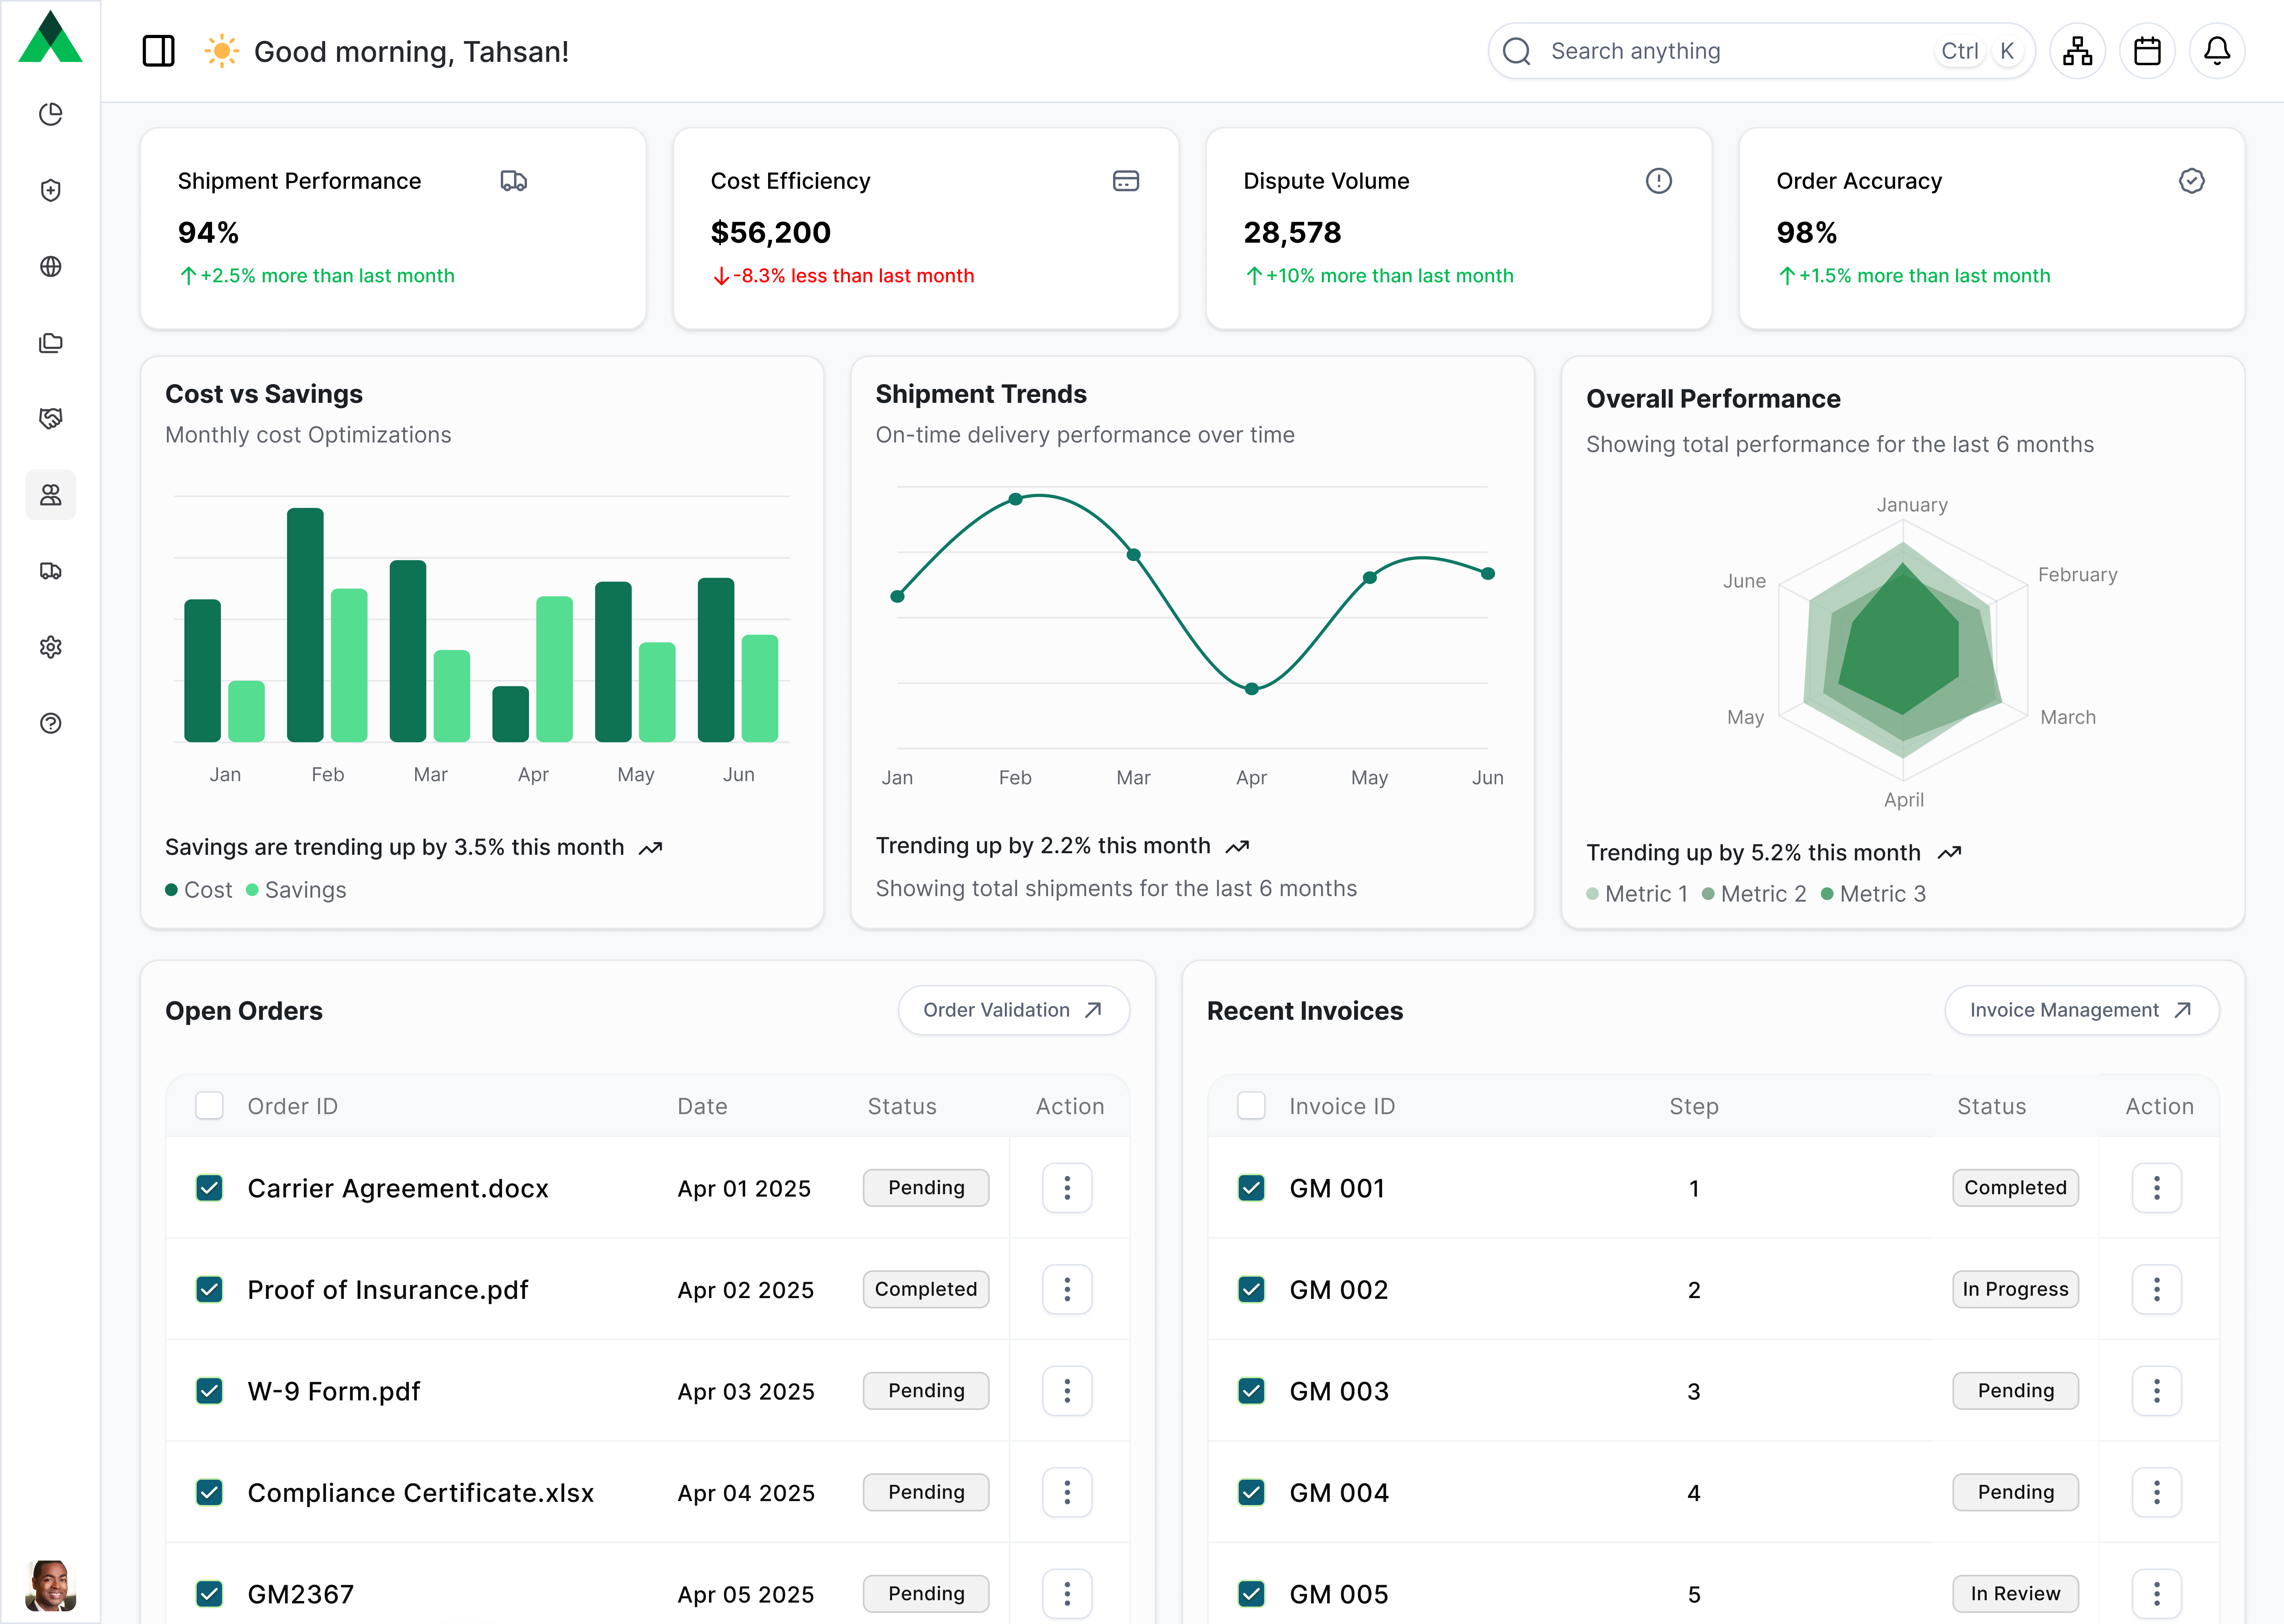Click the truck icon on Shipment Performance card

(x=514, y=181)
